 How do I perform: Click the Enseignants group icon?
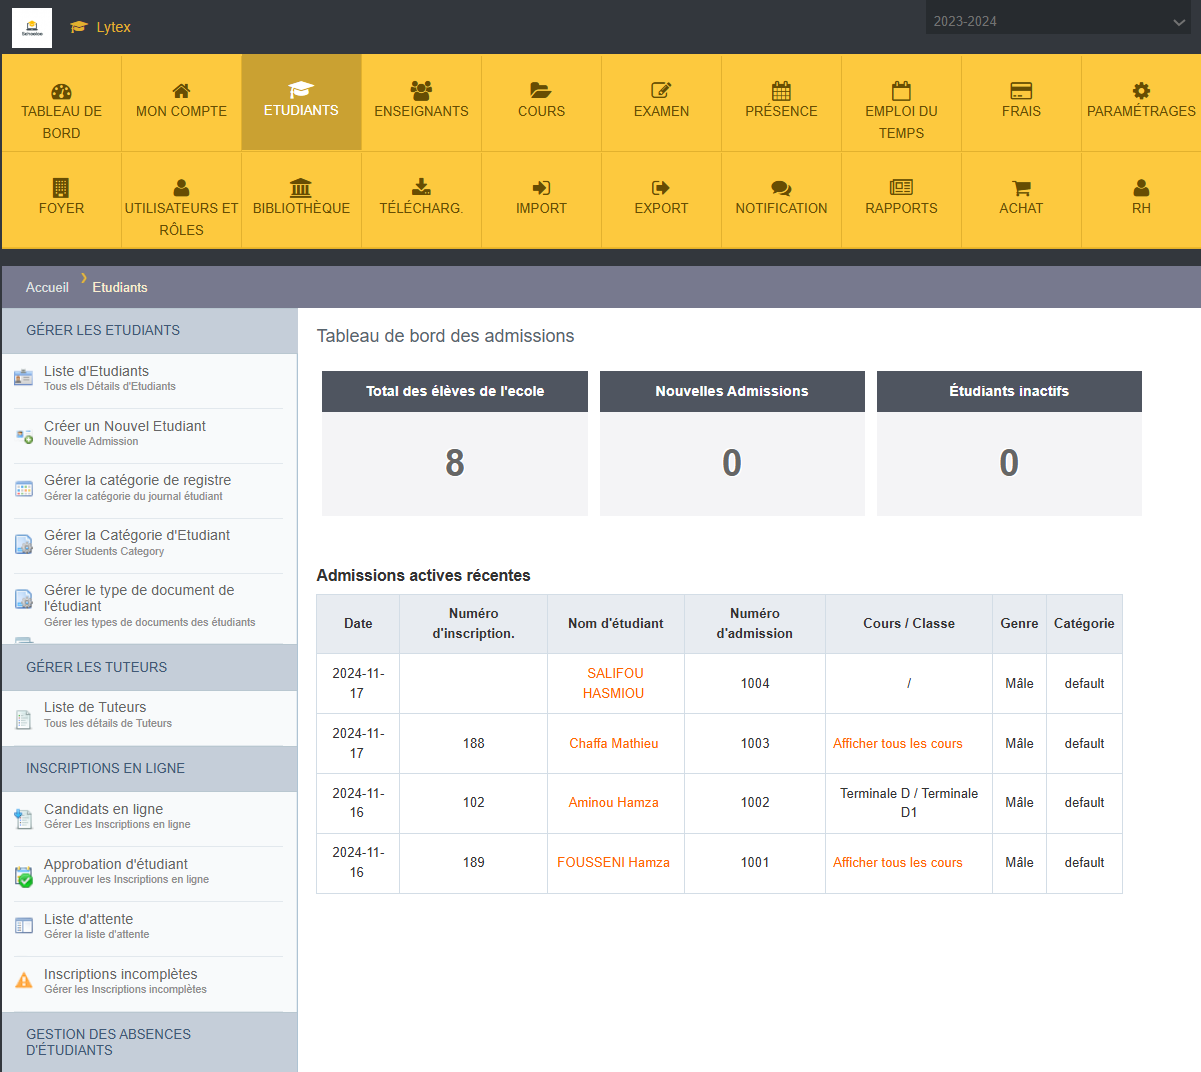421,90
